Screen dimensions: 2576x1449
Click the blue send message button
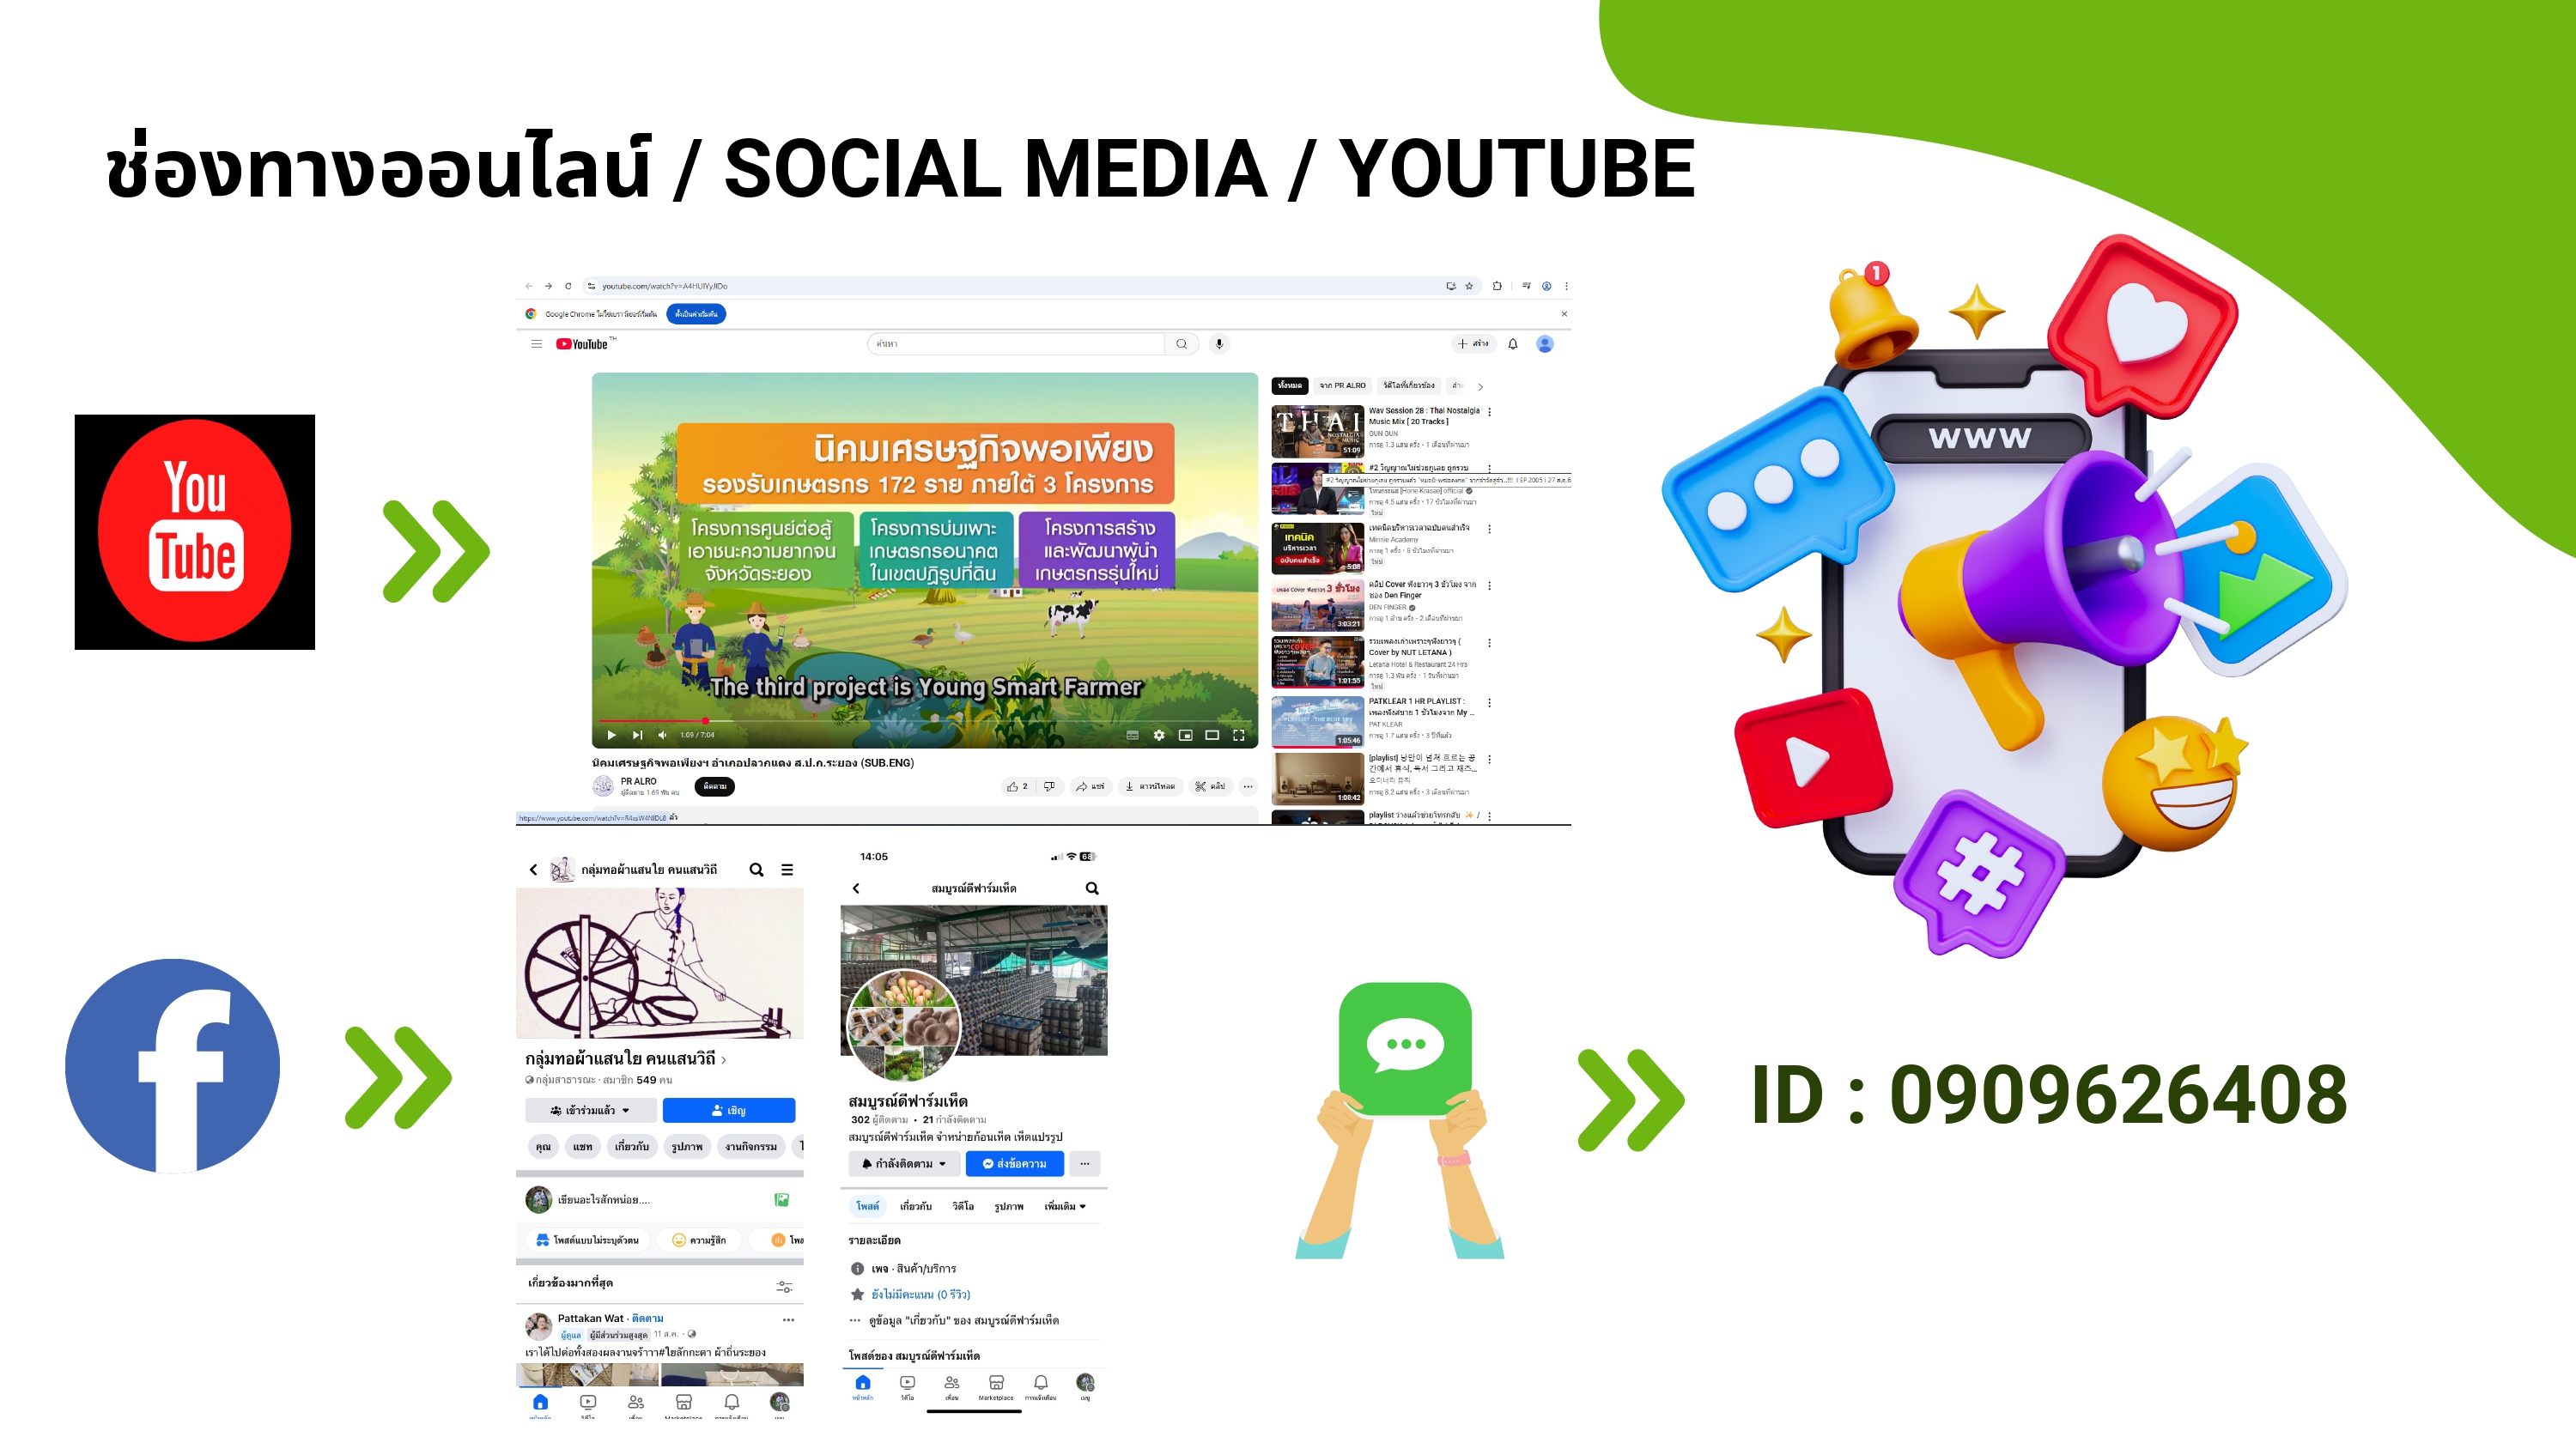pos(1014,1164)
